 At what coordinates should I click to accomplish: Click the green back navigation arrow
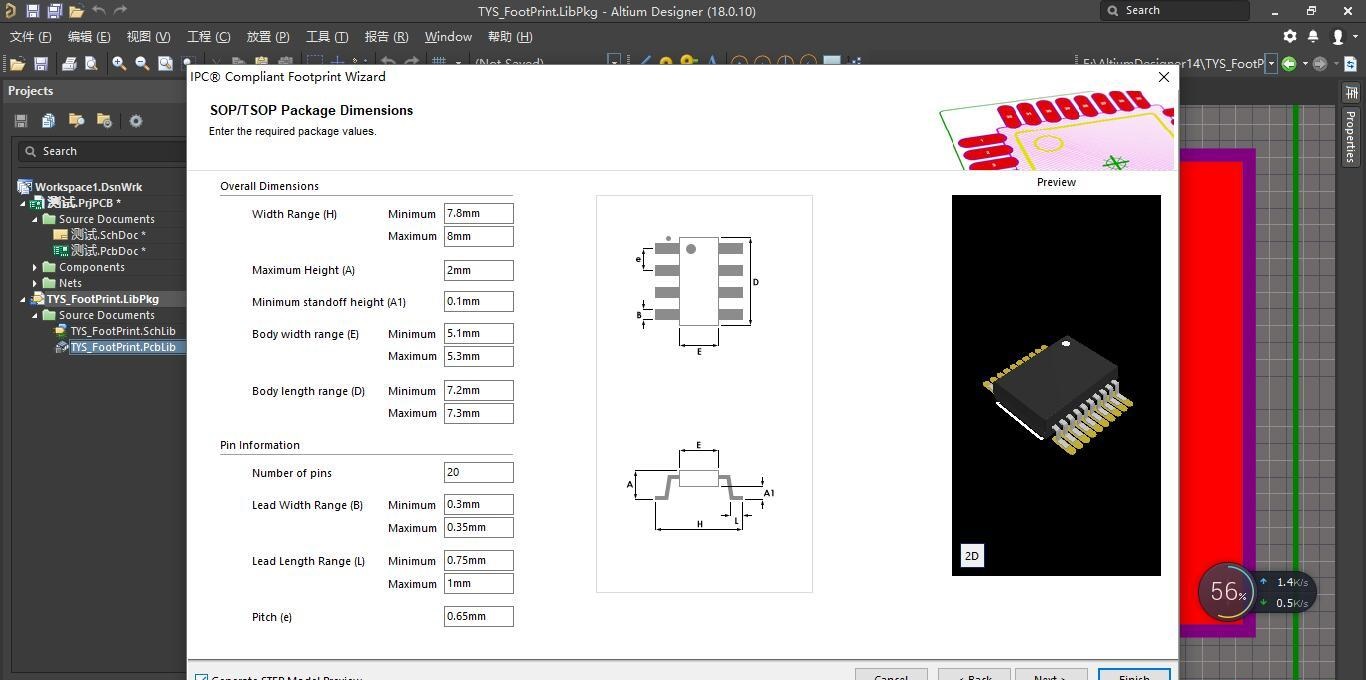pyautogui.click(x=1289, y=64)
